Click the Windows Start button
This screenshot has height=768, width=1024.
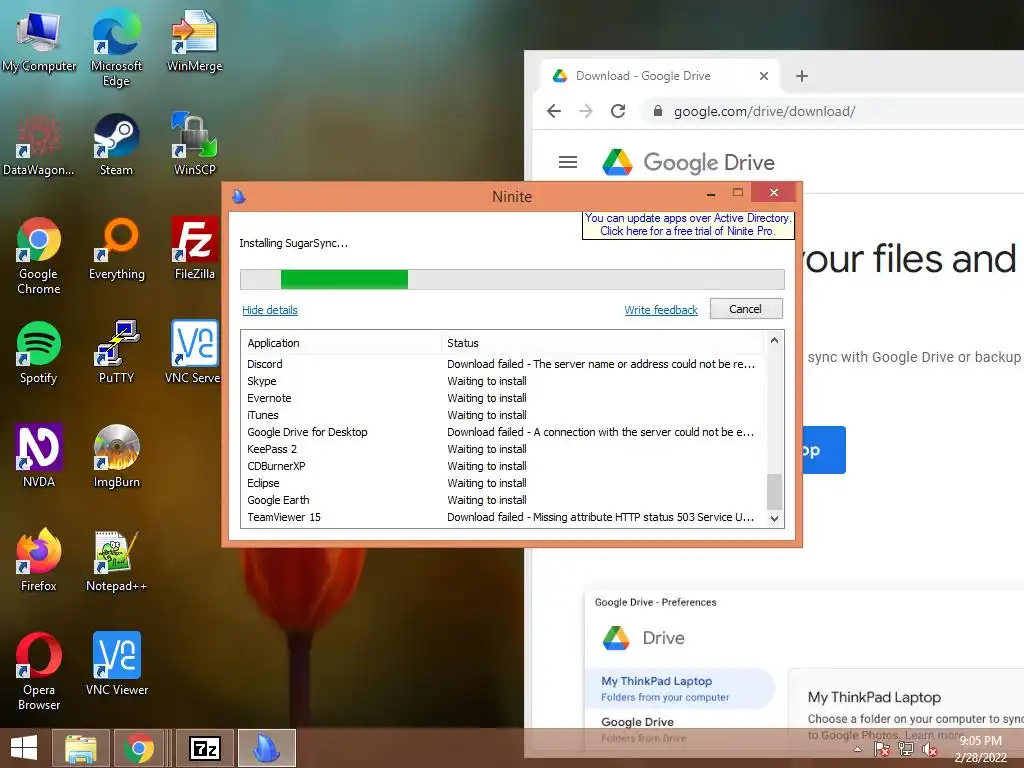24,748
